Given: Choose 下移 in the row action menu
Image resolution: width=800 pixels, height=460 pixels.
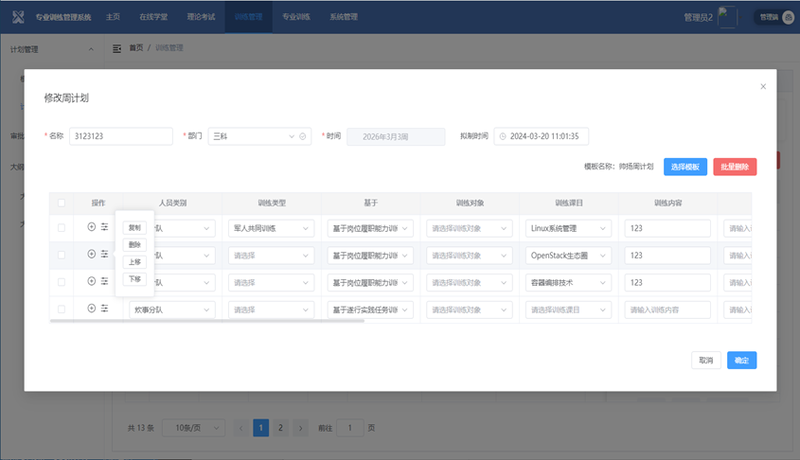Looking at the screenshot, I should pos(136,279).
